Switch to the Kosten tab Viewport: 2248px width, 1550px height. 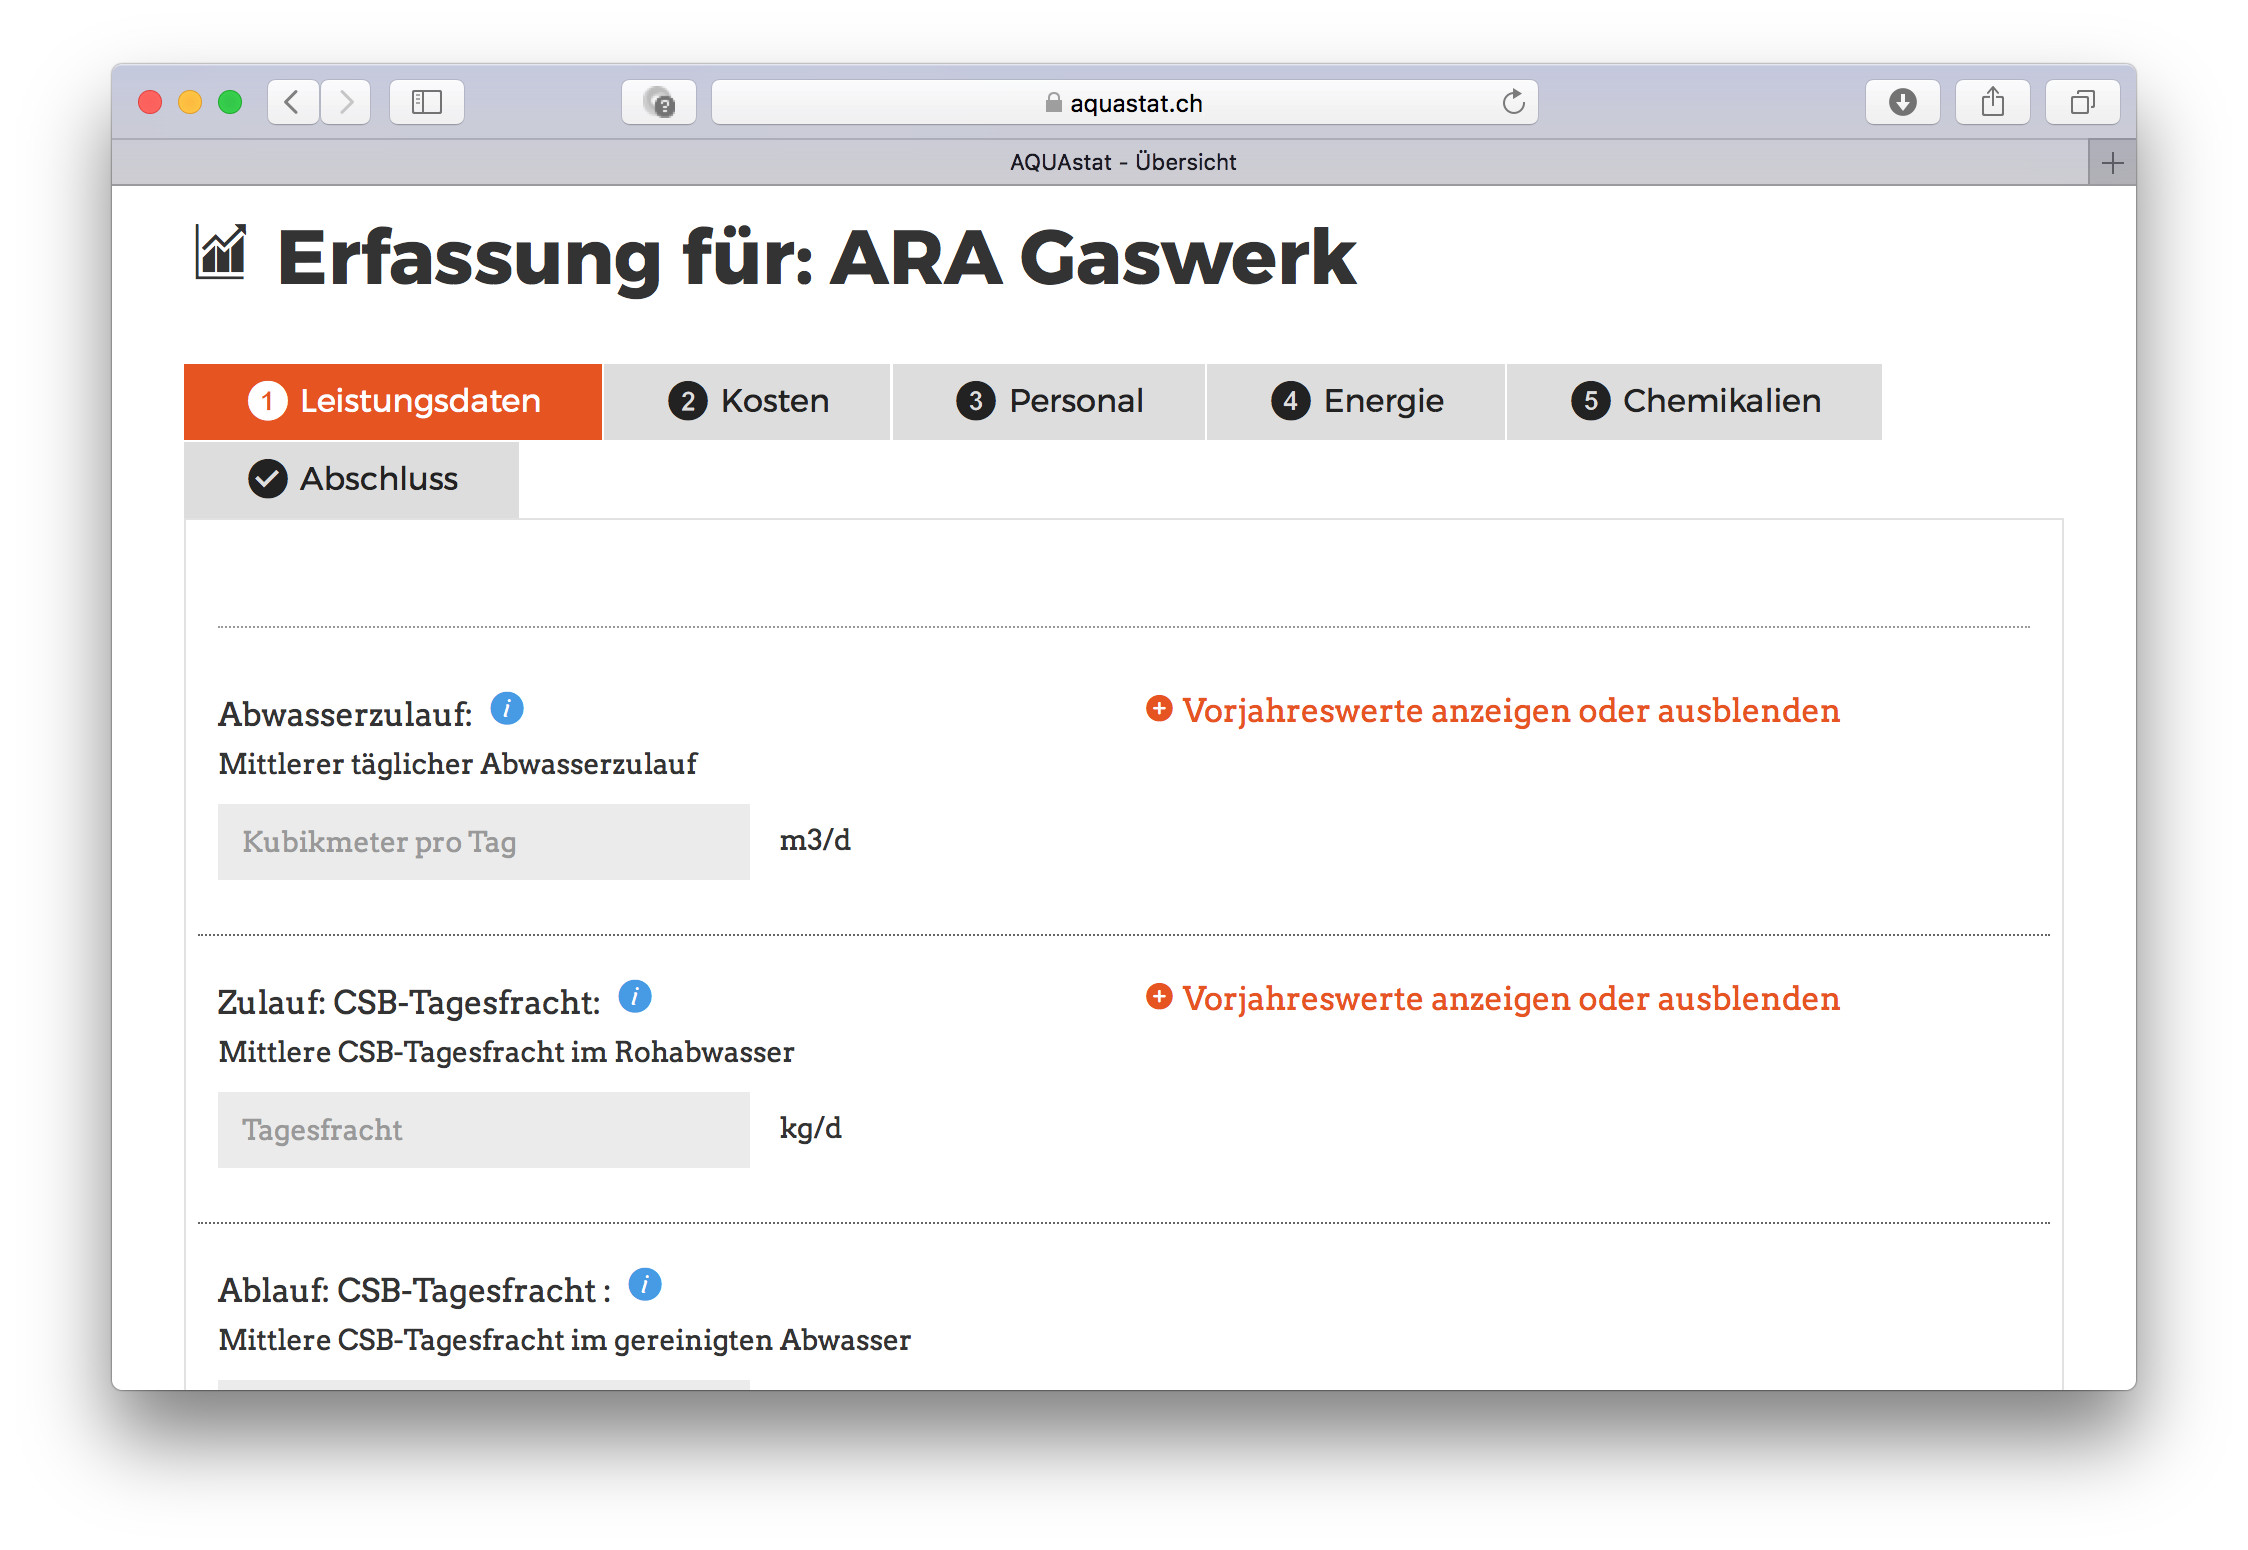[747, 402]
